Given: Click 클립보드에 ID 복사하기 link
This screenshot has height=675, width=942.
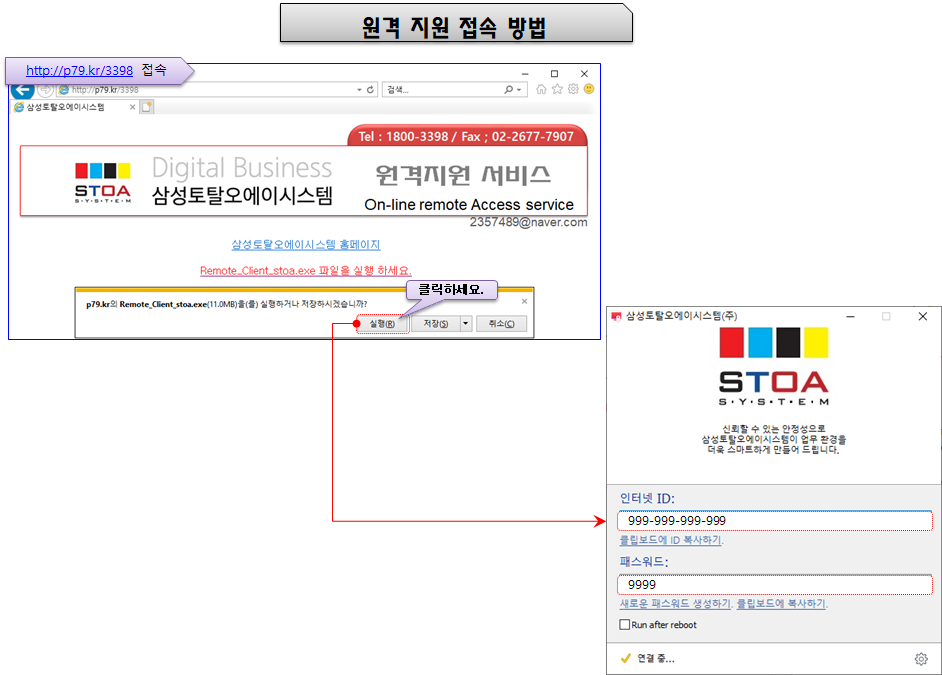Looking at the screenshot, I should coord(670,540).
